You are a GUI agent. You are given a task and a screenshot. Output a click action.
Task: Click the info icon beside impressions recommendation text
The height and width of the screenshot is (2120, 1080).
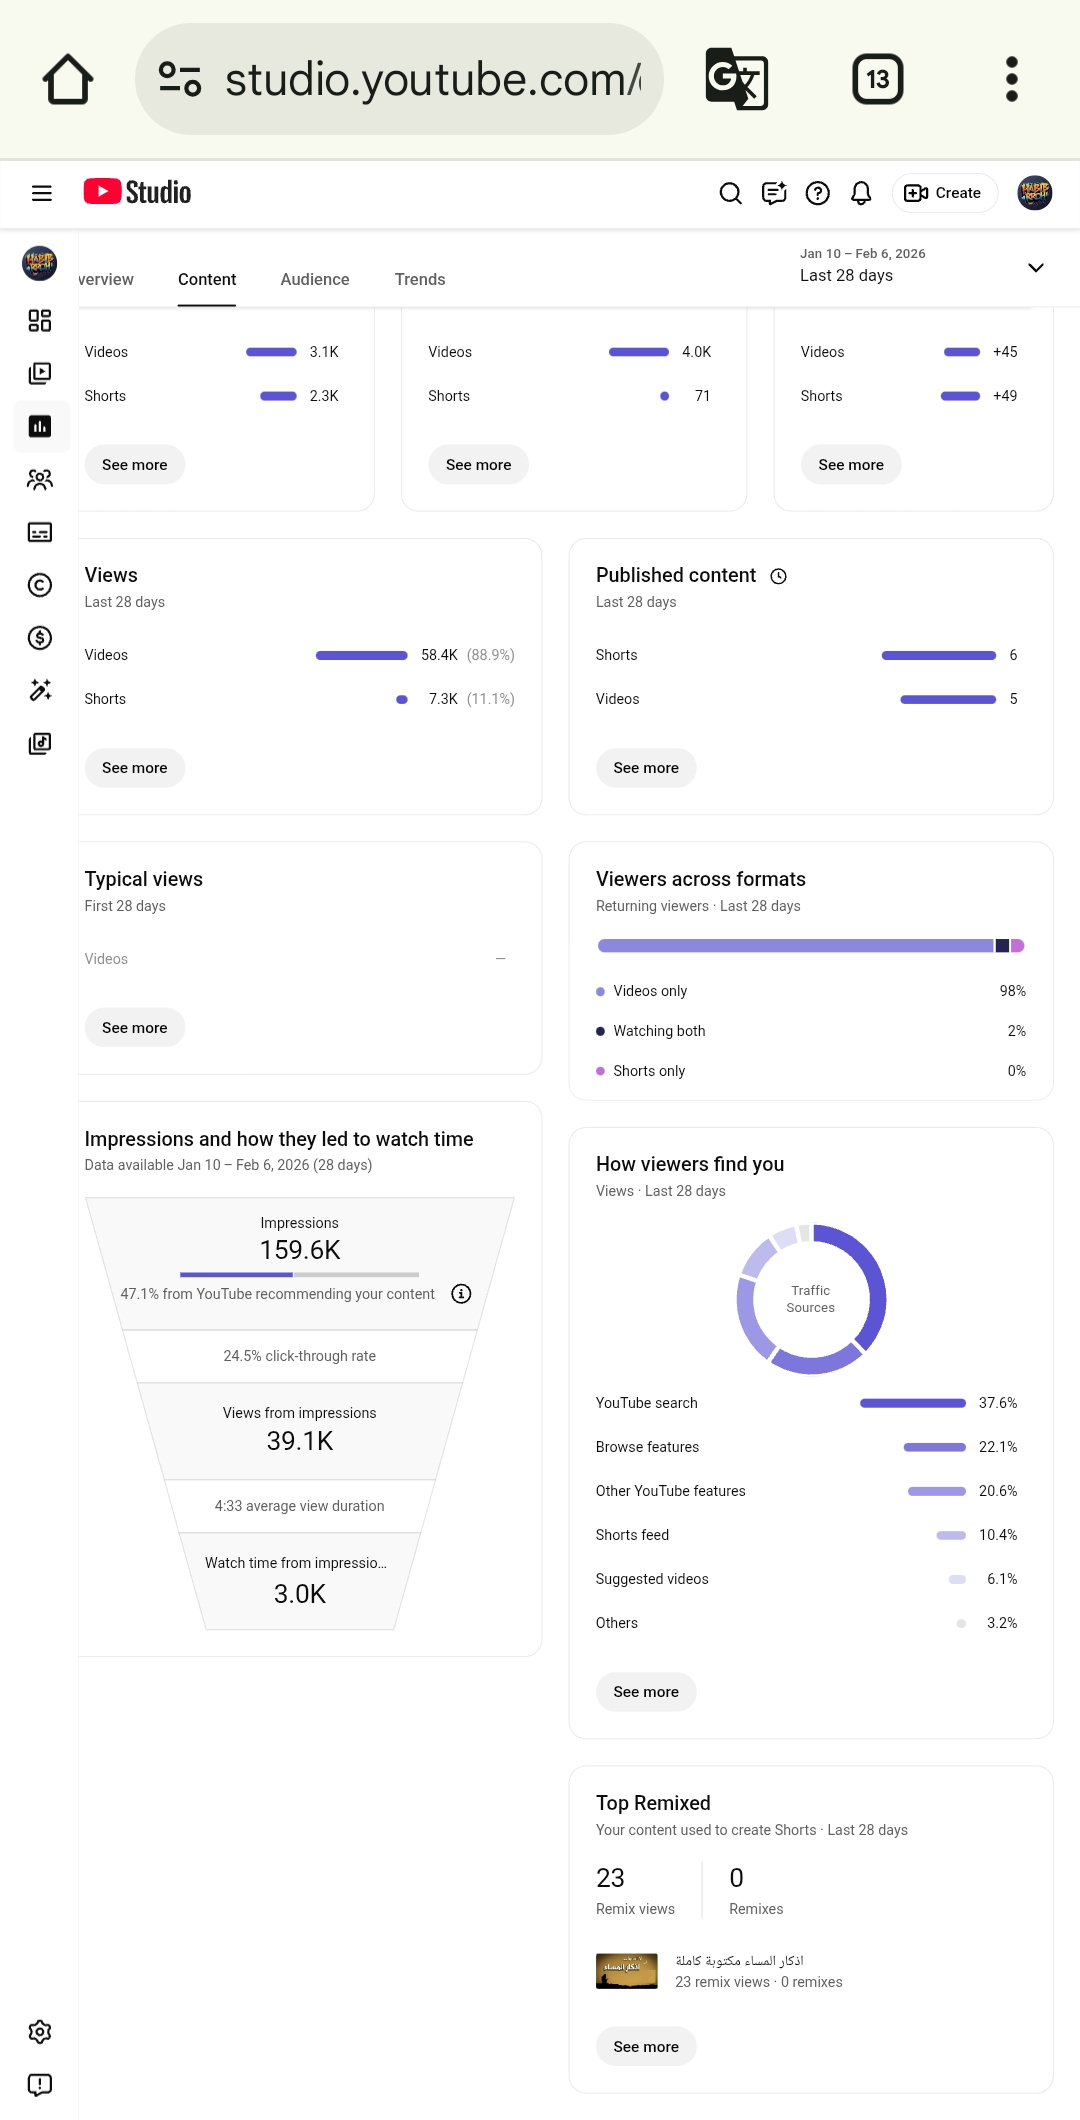[461, 1294]
